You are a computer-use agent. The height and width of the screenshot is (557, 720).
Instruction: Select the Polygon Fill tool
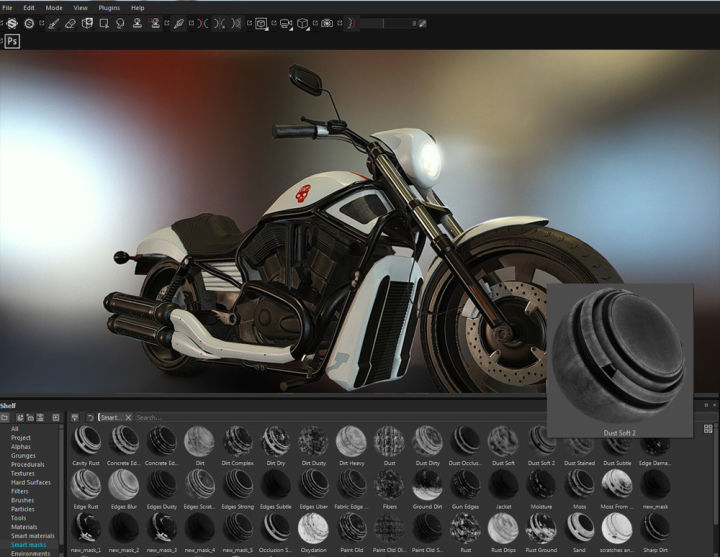104,23
